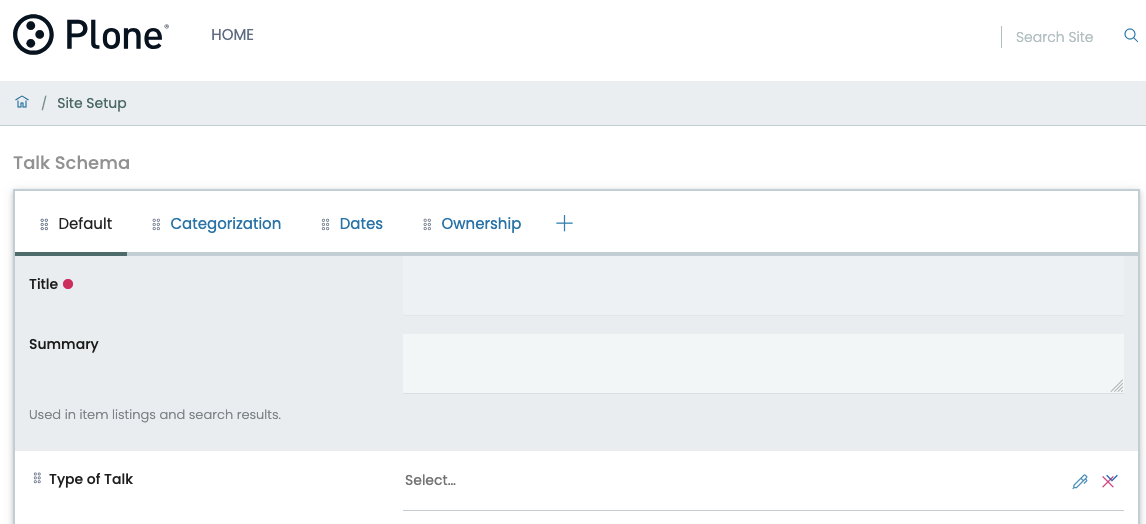
Task: Click drag handle on Ownership tab
Action: click(x=427, y=224)
